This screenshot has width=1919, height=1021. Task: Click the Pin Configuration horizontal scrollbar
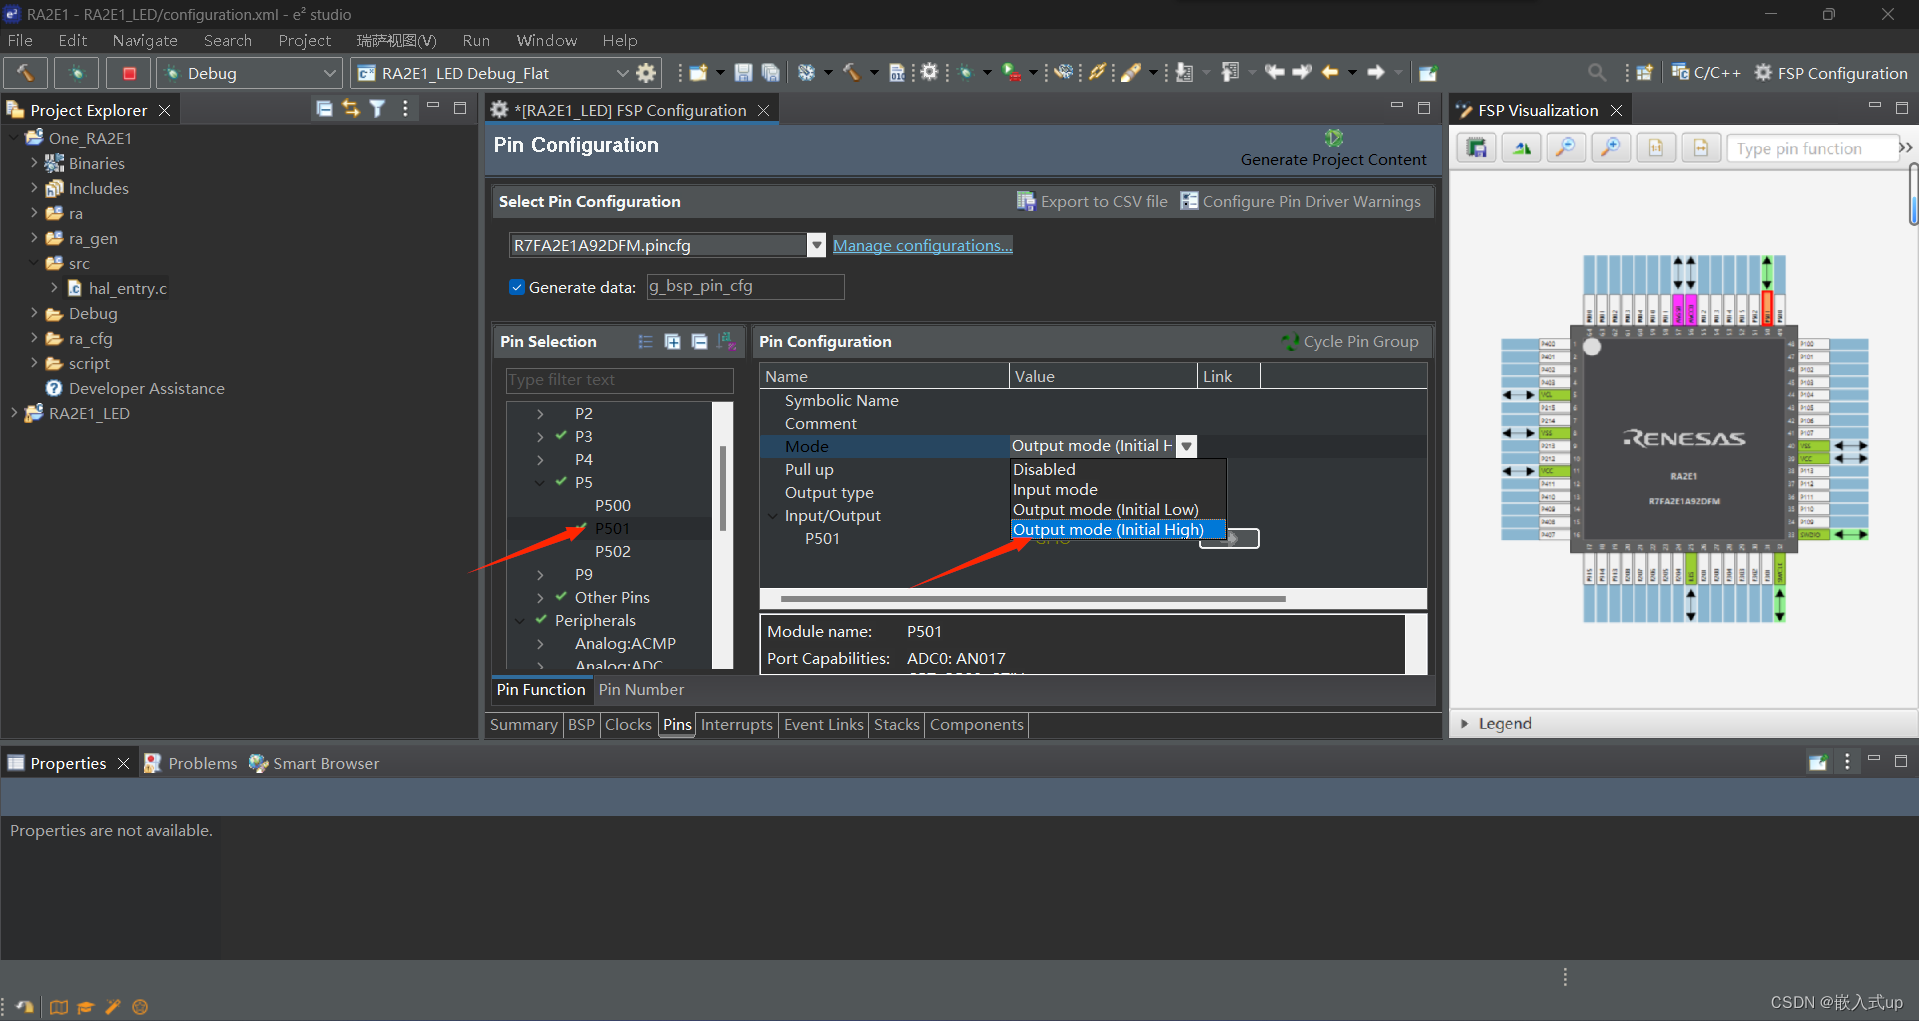pos(1032,599)
